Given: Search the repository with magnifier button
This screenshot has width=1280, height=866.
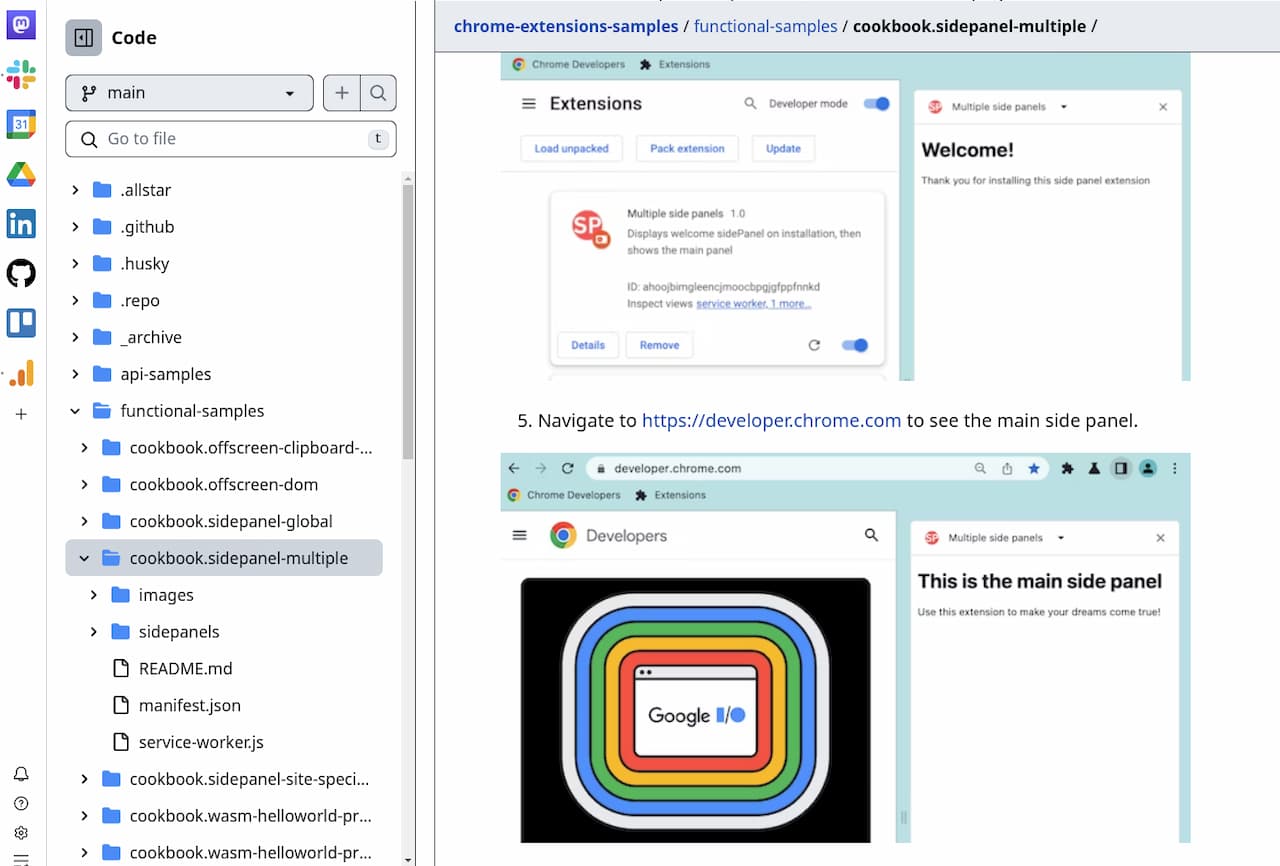Looking at the screenshot, I should click(378, 93).
